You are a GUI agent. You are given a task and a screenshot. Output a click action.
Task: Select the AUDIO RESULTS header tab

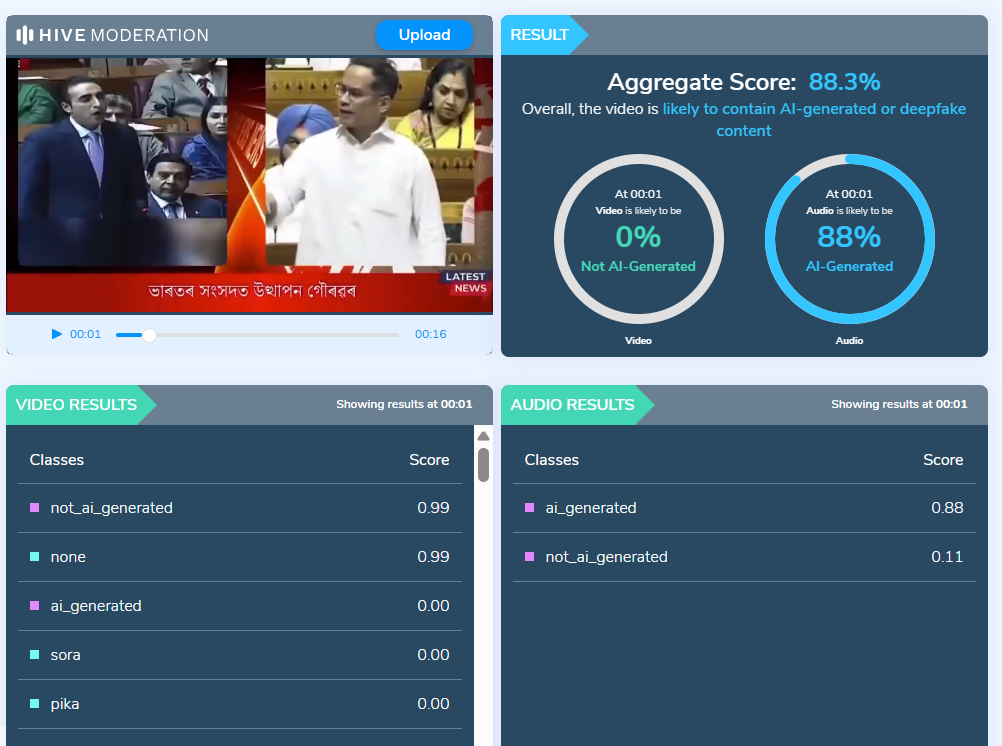point(572,405)
